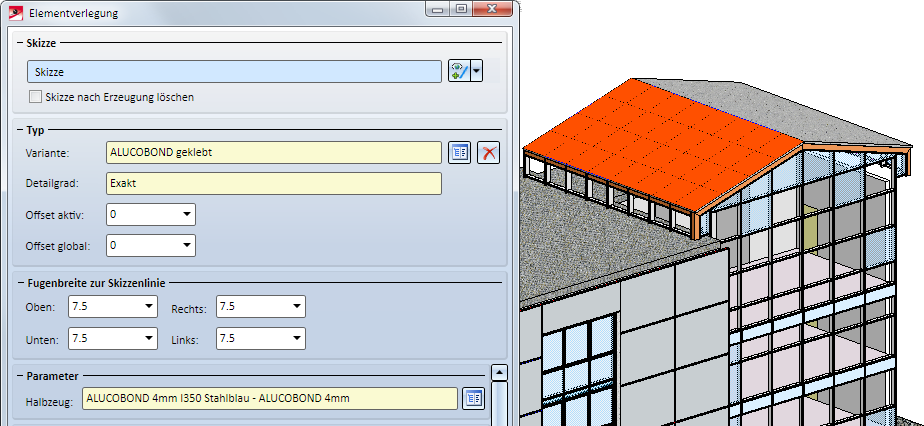This screenshot has height=426, width=924.
Task: Click the Typ section heading
Action: [x=35, y=130]
